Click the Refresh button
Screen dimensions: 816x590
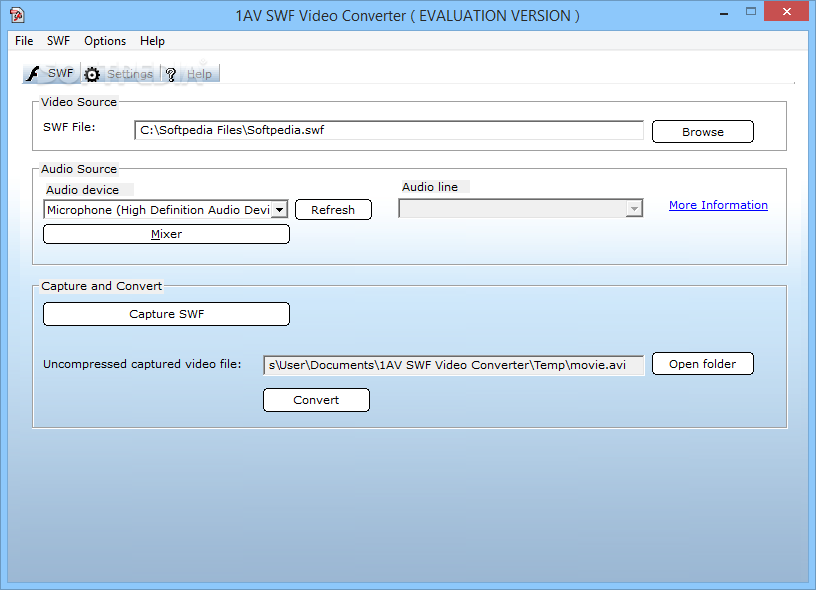tap(333, 210)
